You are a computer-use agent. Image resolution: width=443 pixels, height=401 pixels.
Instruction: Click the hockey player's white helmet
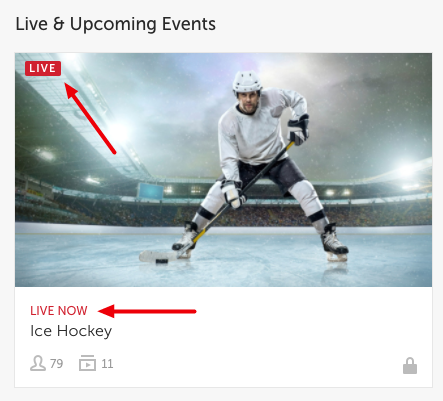click(x=247, y=82)
